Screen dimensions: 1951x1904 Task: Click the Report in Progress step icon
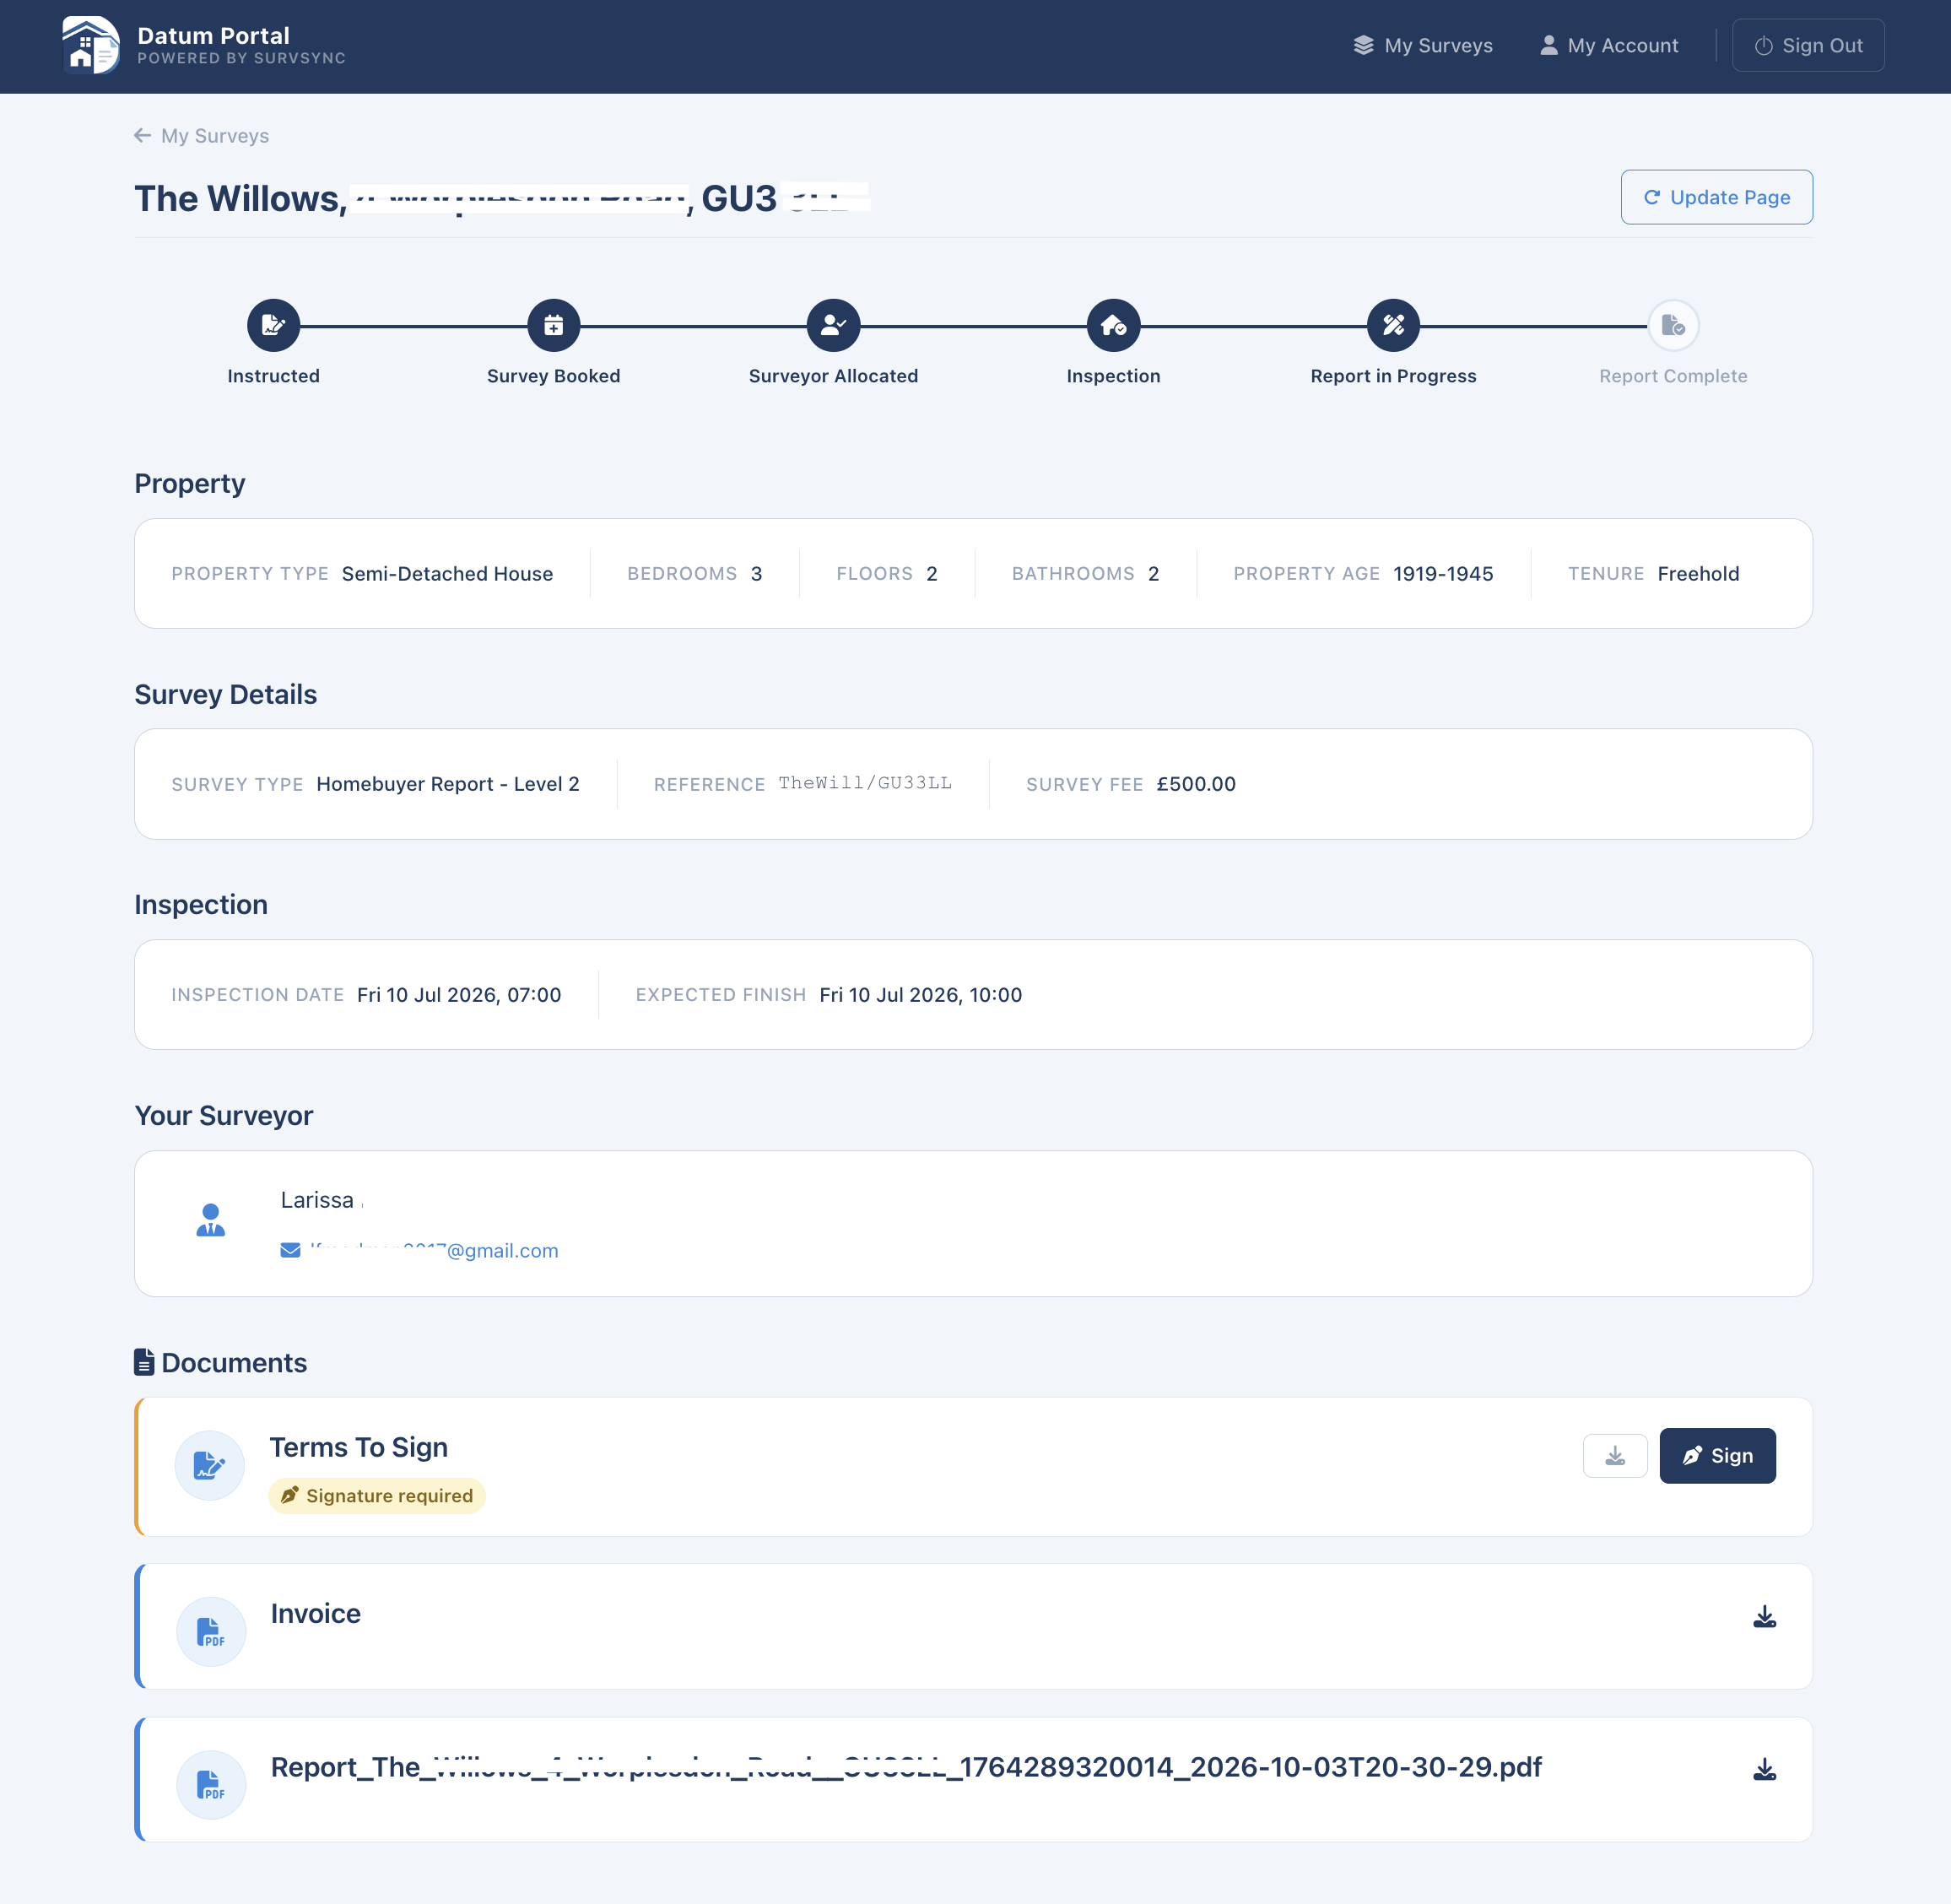1393,325
